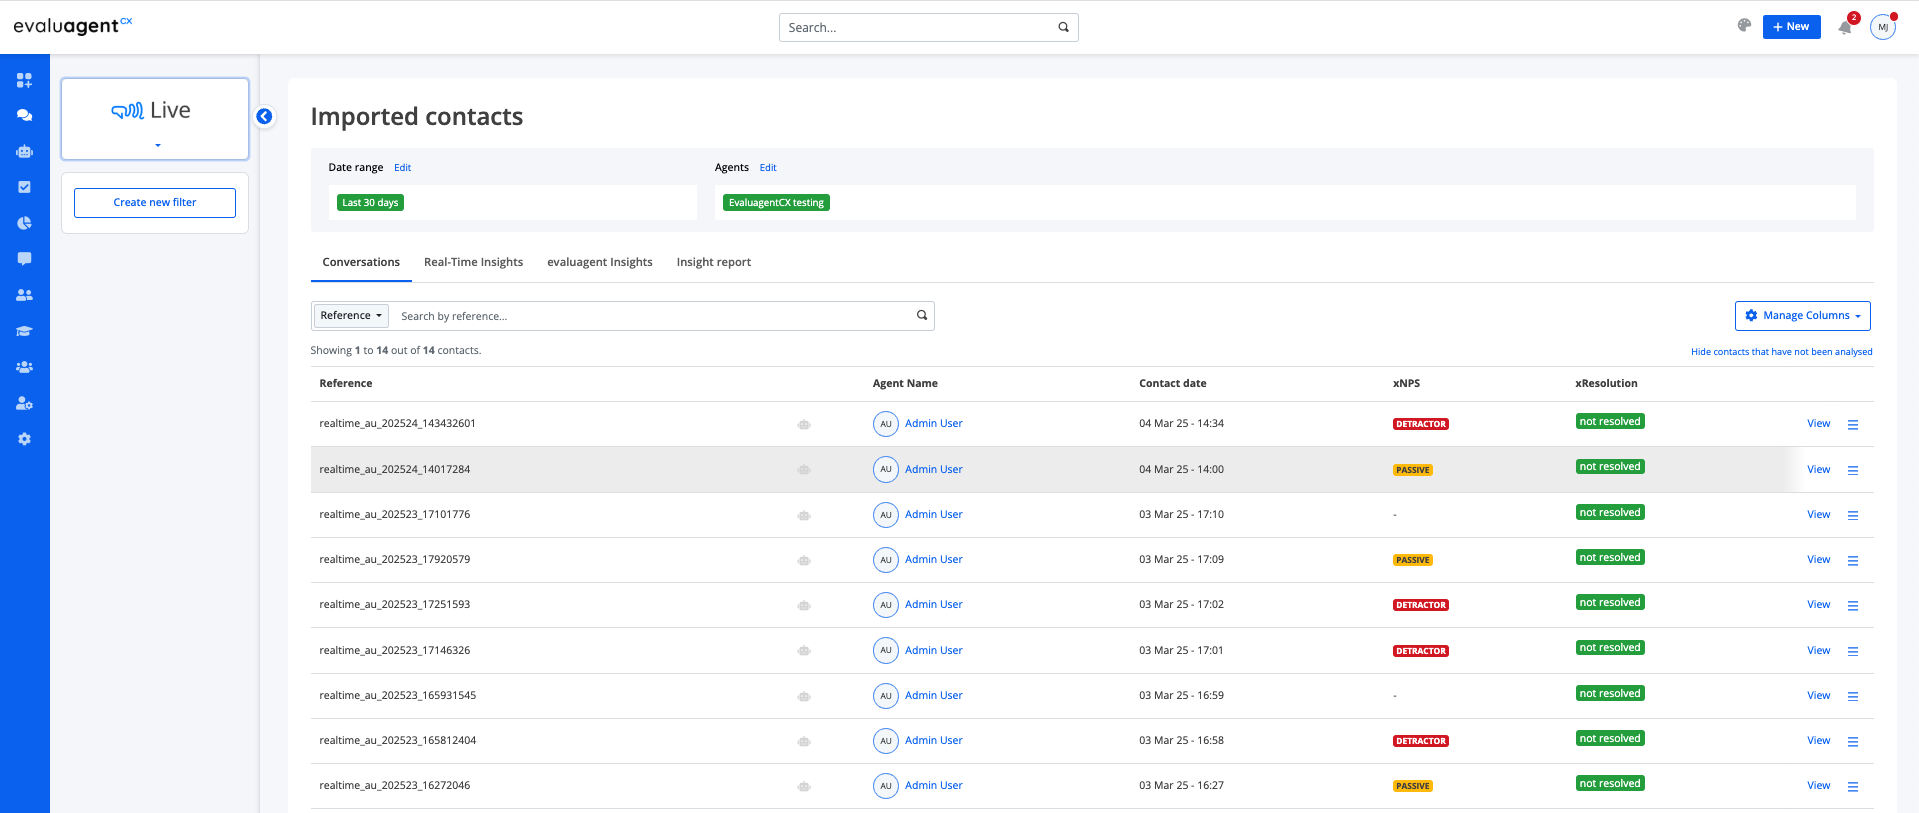The height and width of the screenshot is (813, 1919).
Task: Open row menu for realtime_au_202523_17920579
Action: pos(1853,560)
